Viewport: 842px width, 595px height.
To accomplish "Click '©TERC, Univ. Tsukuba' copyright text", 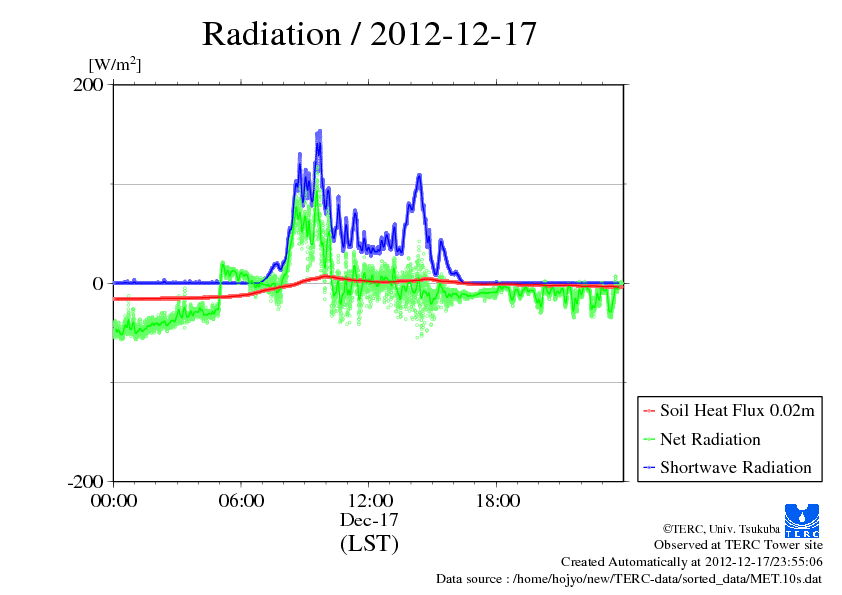I will pos(721,529).
